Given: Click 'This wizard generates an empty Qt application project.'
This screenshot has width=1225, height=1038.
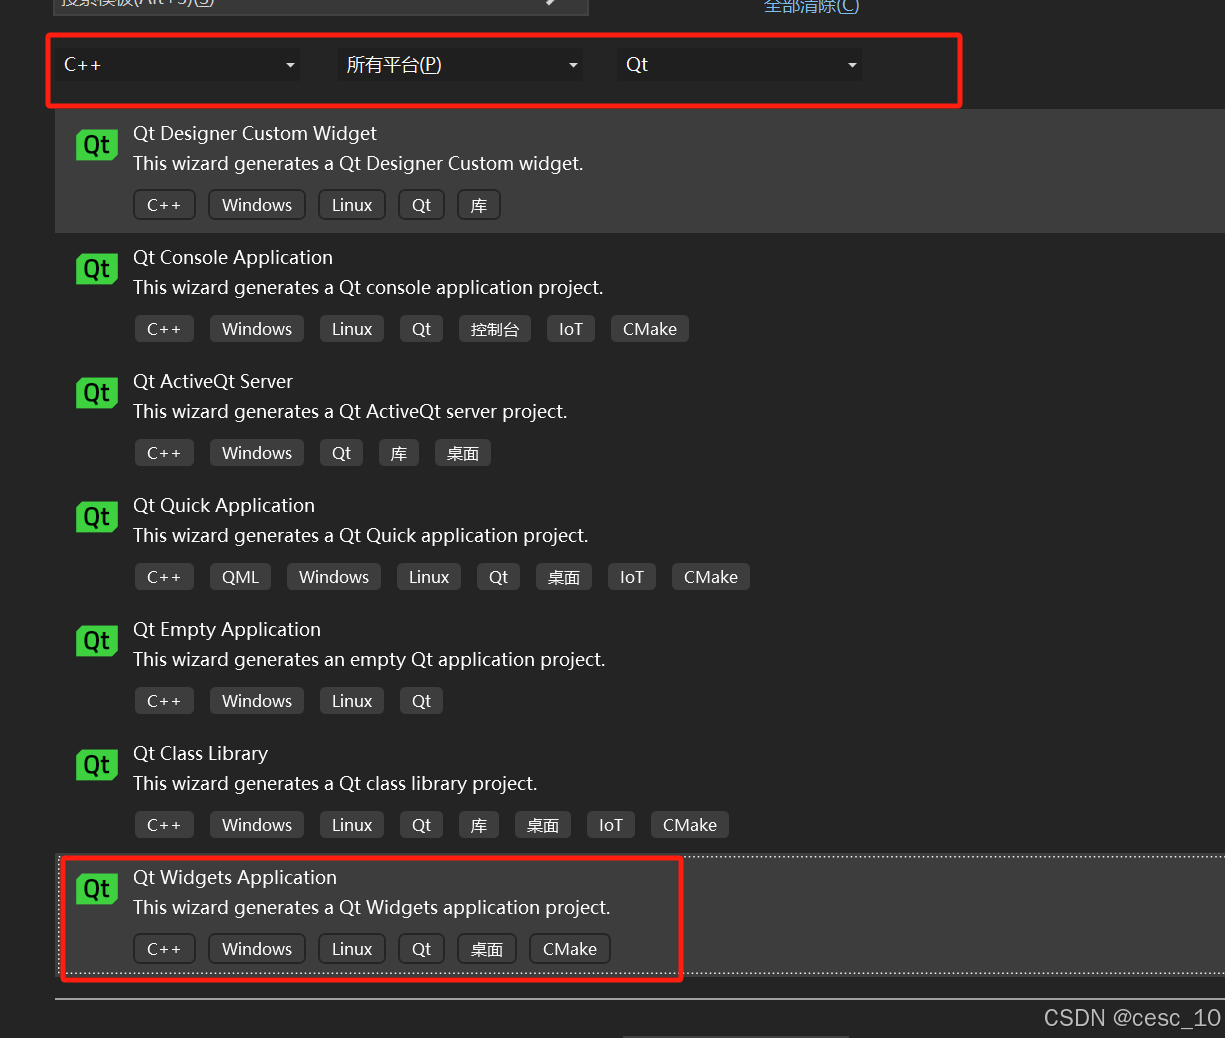Looking at the screenshot, I should pyautogui.click(x=369, y=659).
